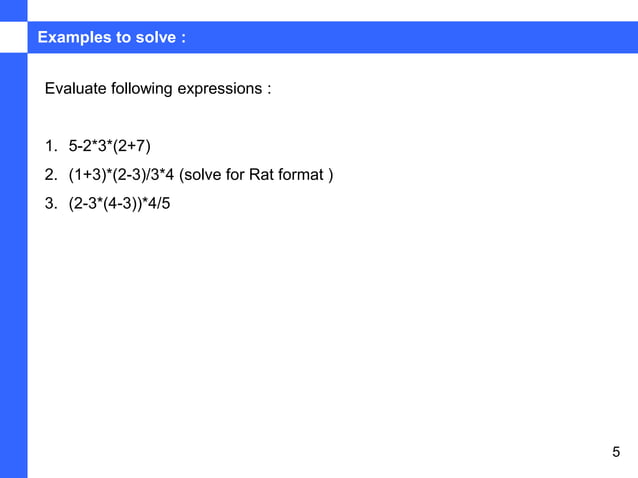Click the 'Examples to solve :' slide title

tap(111, 37)
